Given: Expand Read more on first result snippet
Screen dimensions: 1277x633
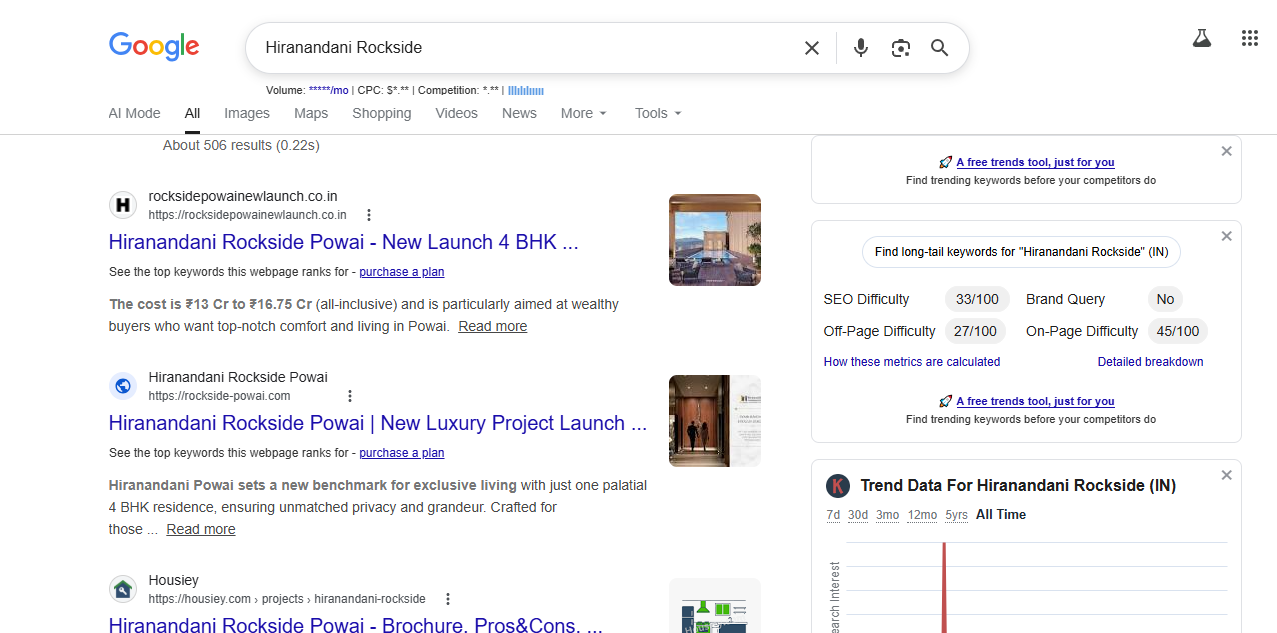Looking at the screenshot, I should tap(492, 326).
